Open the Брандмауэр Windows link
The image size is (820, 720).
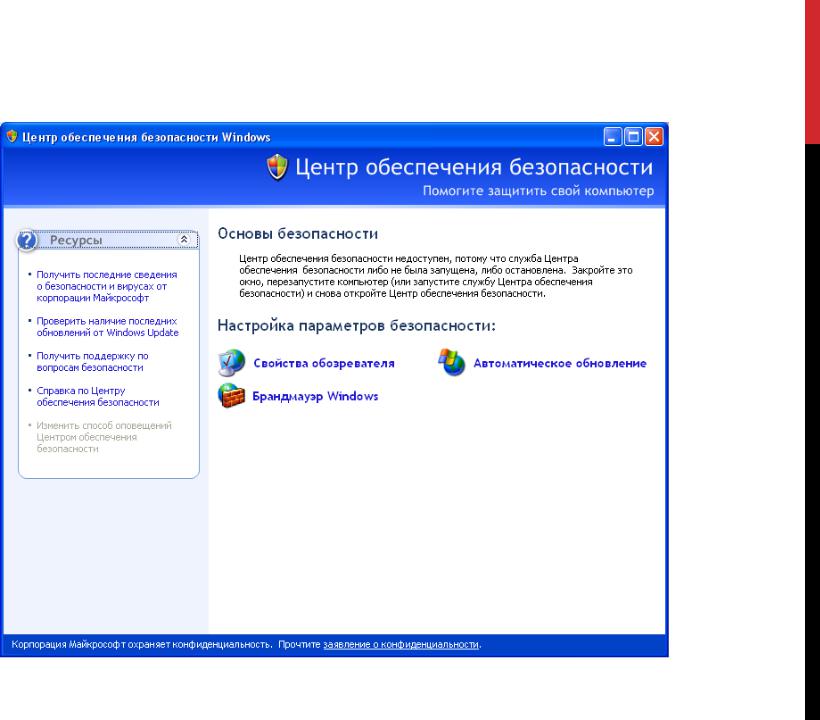pyautogui.click(x=315, y=396)
